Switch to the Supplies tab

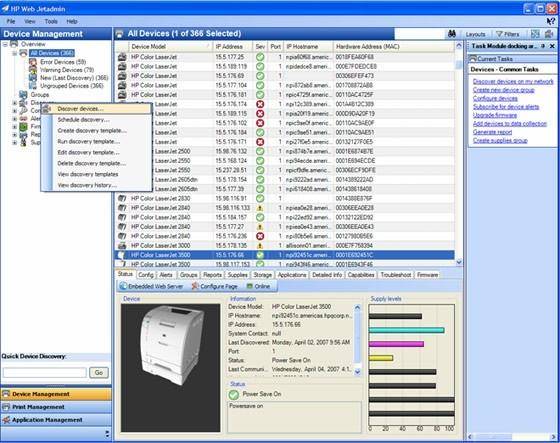coord(238,275)
